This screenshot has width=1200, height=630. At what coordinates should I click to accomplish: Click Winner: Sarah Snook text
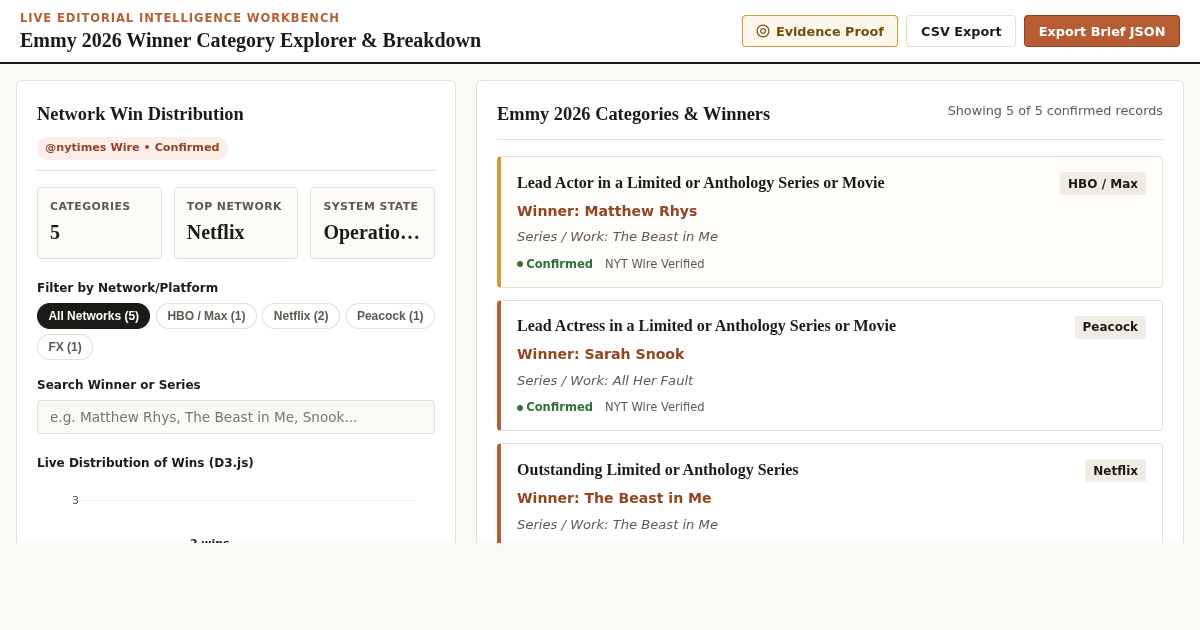click(600, 354)
